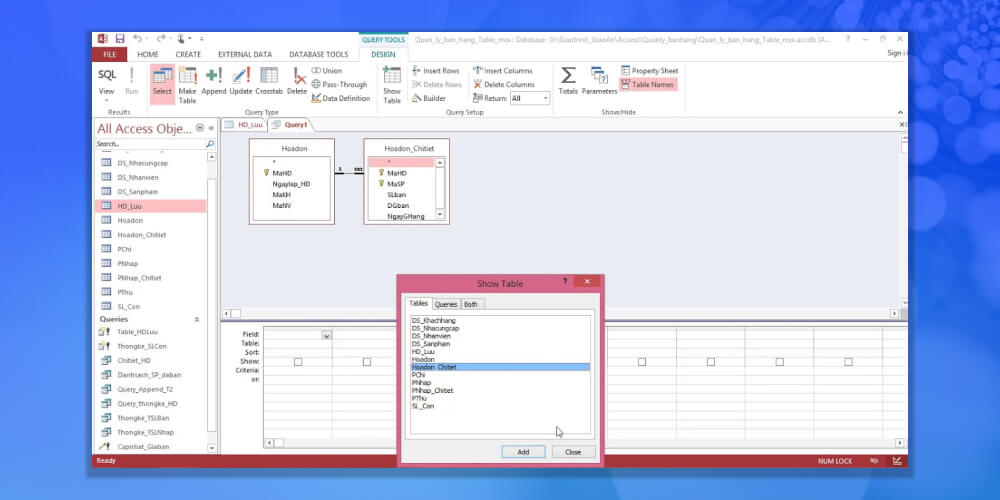
Task: Switch to the EXTERNAL DATA ribbon tab
Action: [x=245, y=54]
